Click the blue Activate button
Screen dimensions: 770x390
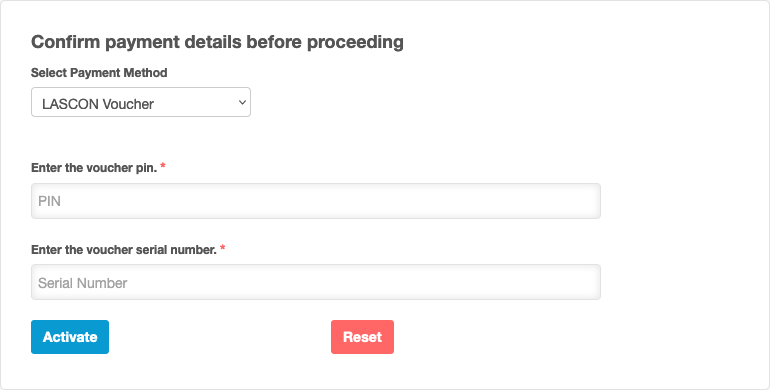[x=70, y=337]
